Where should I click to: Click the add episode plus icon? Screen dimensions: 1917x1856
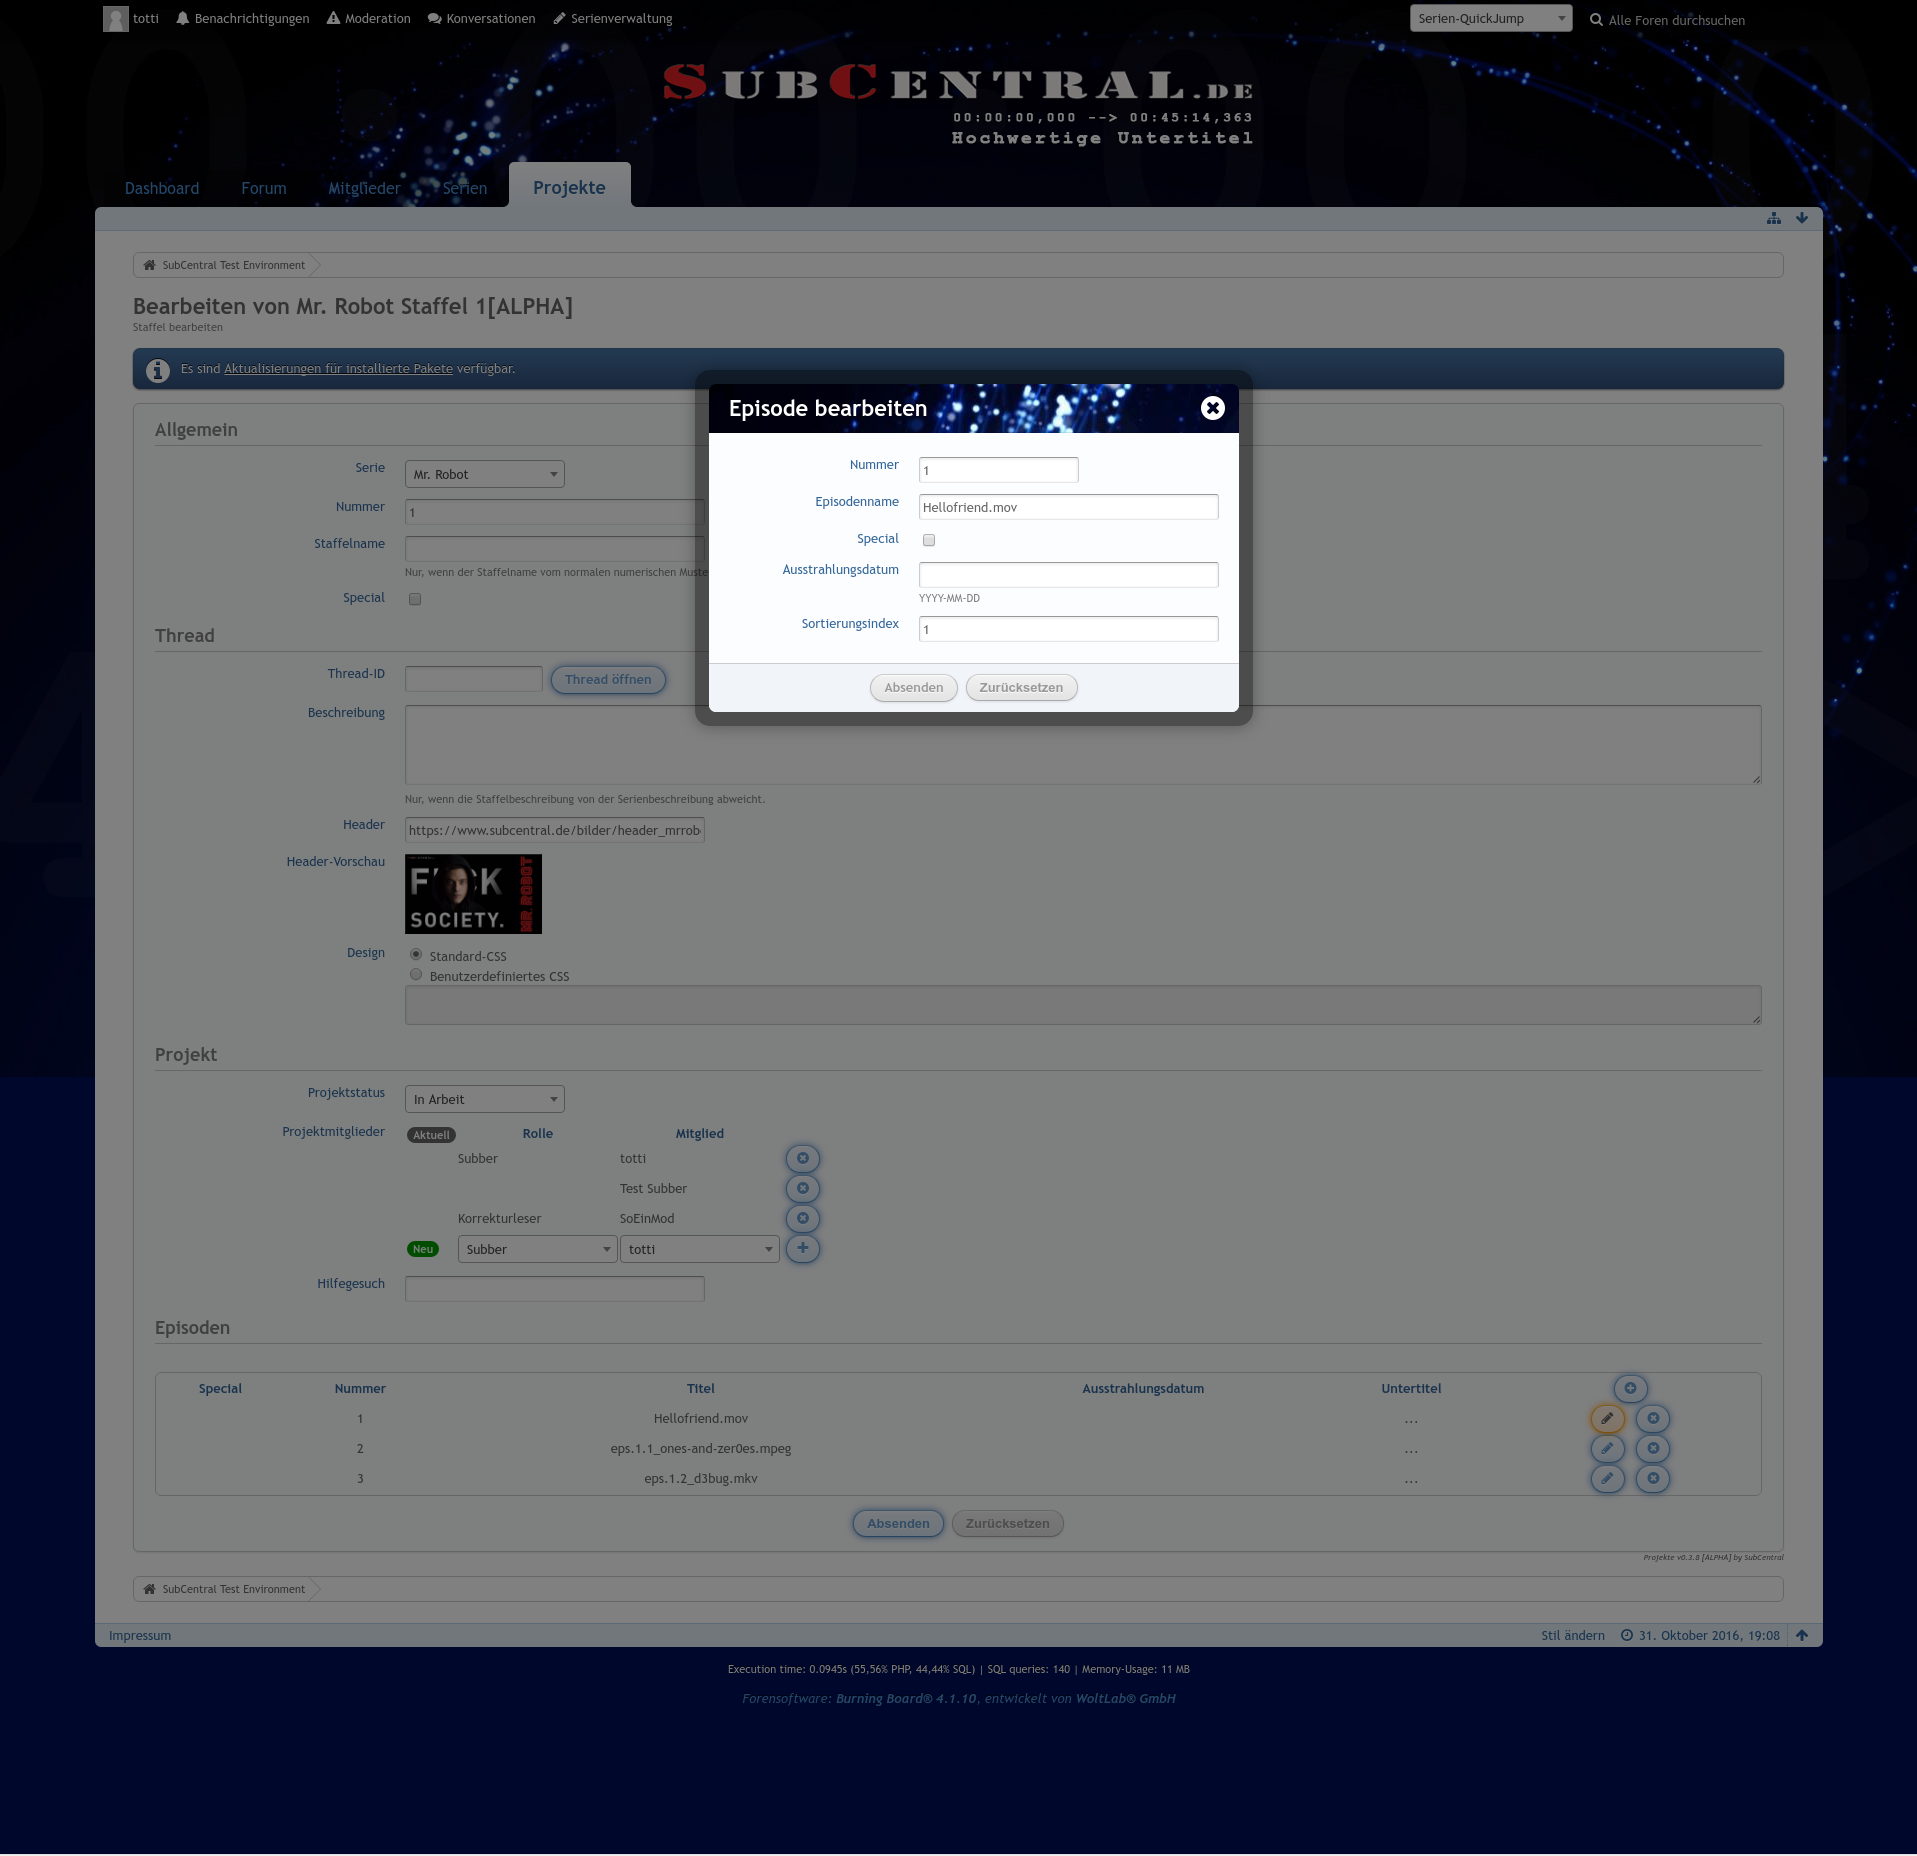[1629, 1388]
